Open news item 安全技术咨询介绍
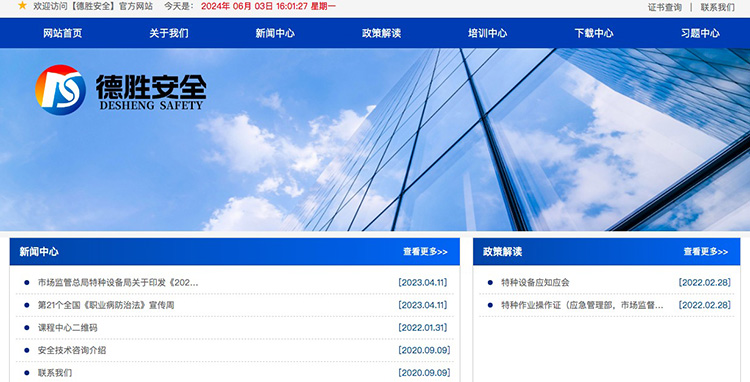Screen dimensions: 750x382 (72, 350)
